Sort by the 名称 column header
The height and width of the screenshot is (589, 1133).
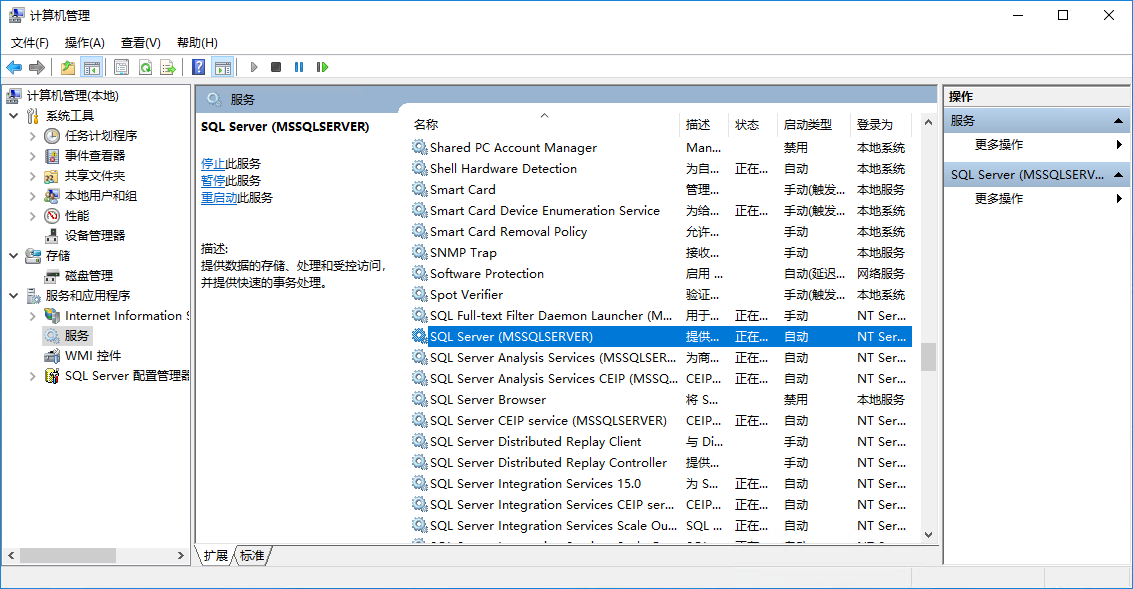[544, 124]
